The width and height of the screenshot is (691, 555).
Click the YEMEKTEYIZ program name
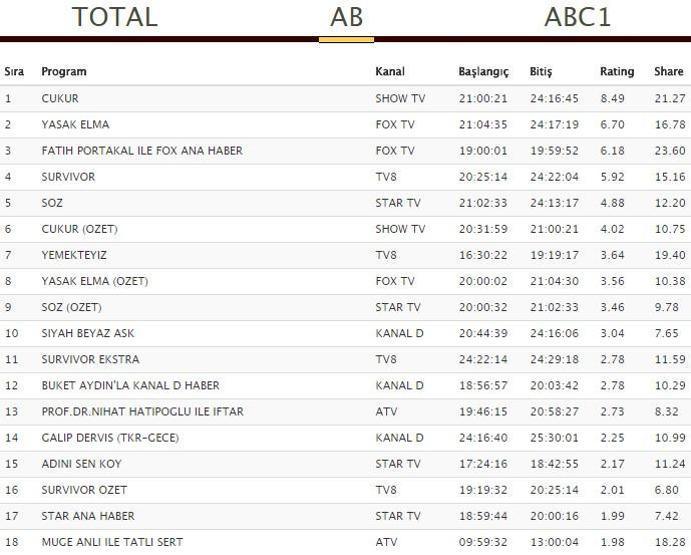pos(74,255)
